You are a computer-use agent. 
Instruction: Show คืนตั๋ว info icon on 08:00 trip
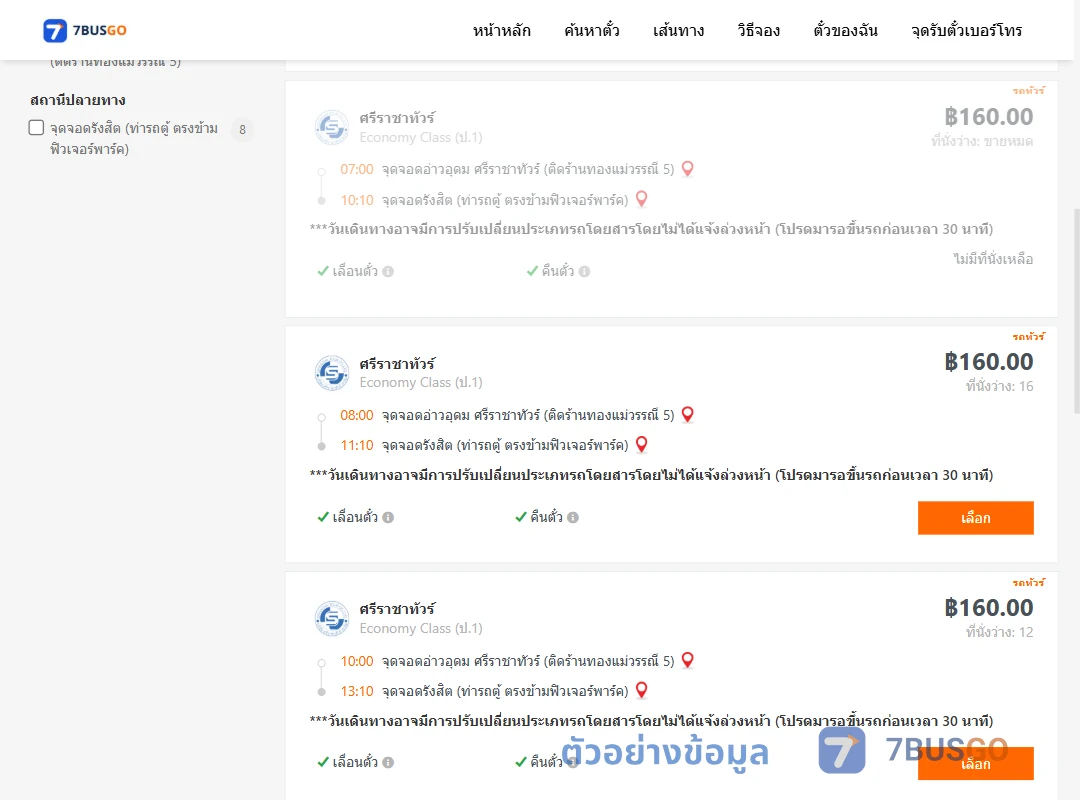[573, 517]
